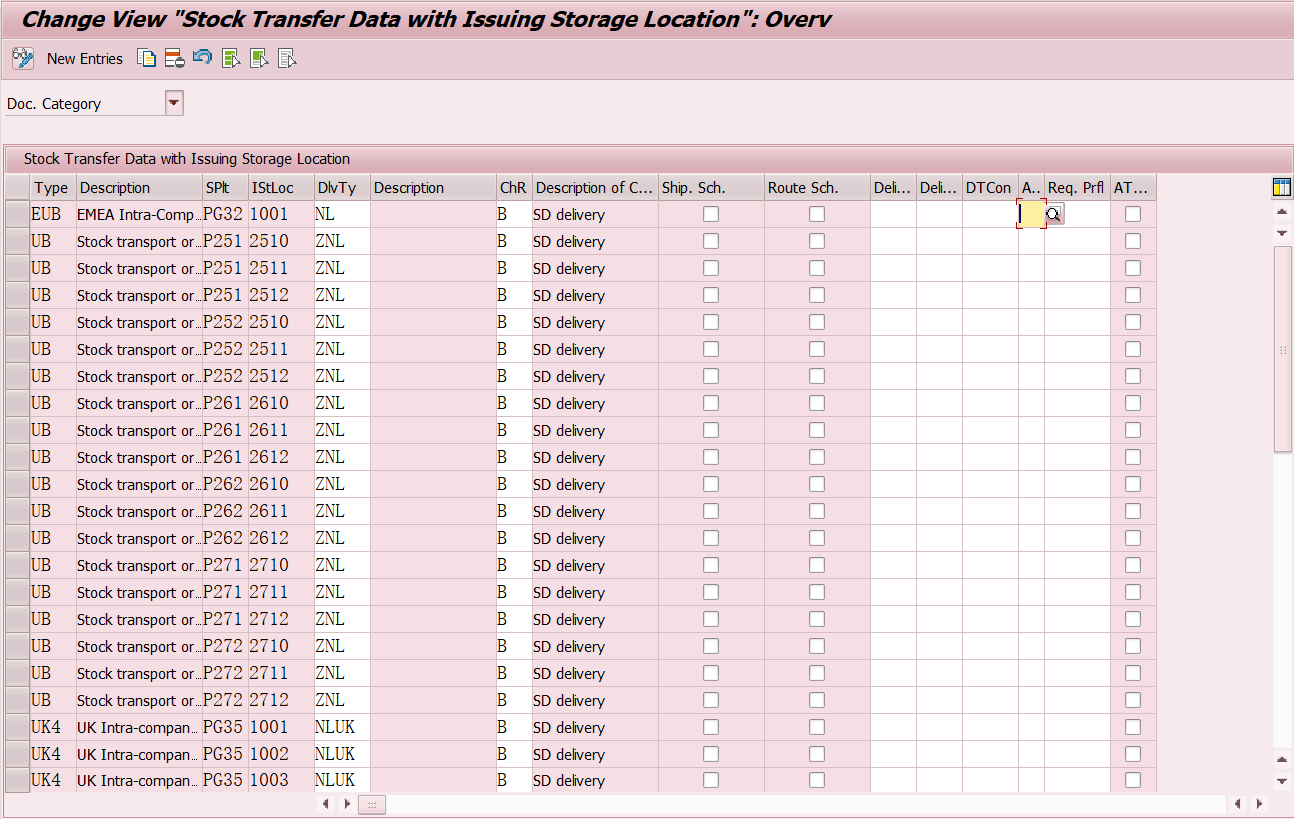Enable Ship. Sch. for P251 2510 row
1294x819 pixels.
tap(711, 241)
